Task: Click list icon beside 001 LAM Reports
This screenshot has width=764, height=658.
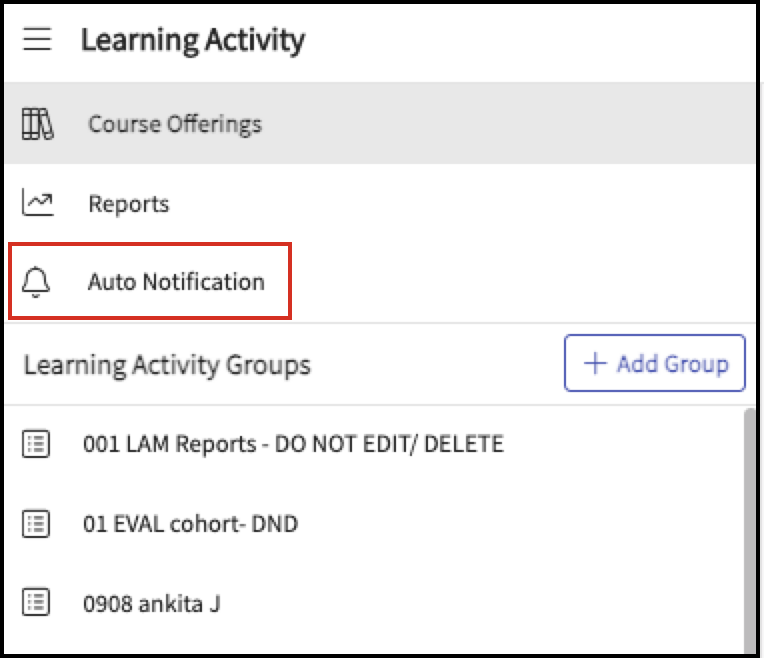Action: 36,444
